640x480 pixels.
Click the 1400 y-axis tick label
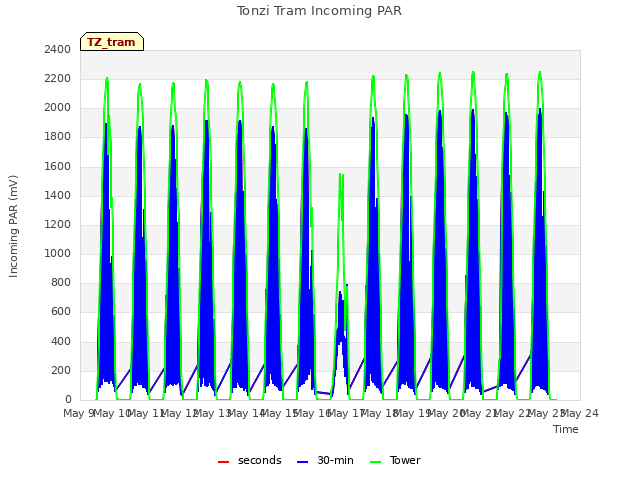coord(58,196)
